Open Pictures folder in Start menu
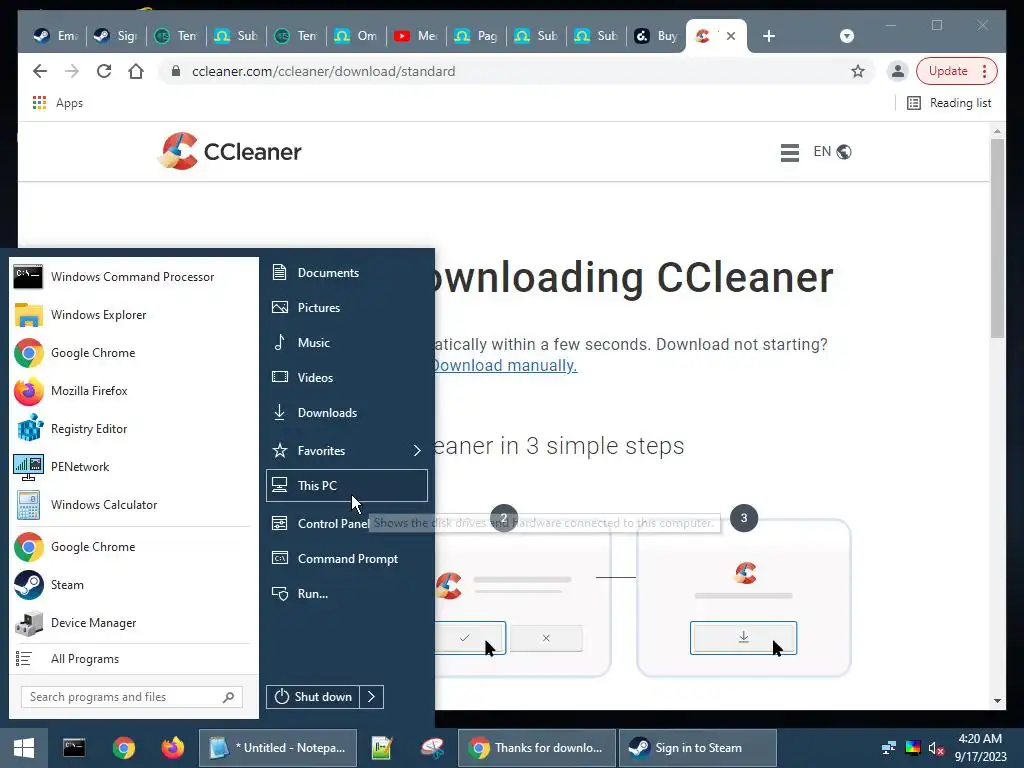This screenshot has width=1024, height=768. (x=347, y=308)
